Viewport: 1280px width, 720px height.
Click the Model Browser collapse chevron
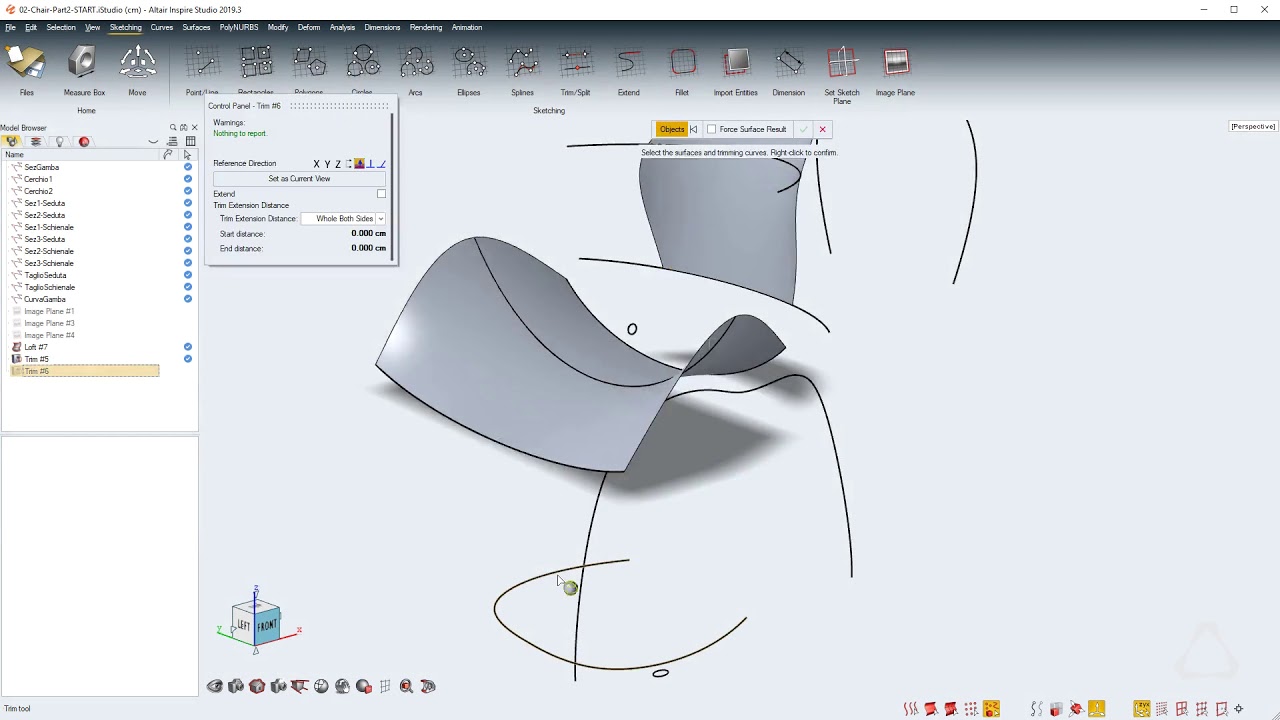(x=153, y=142)
